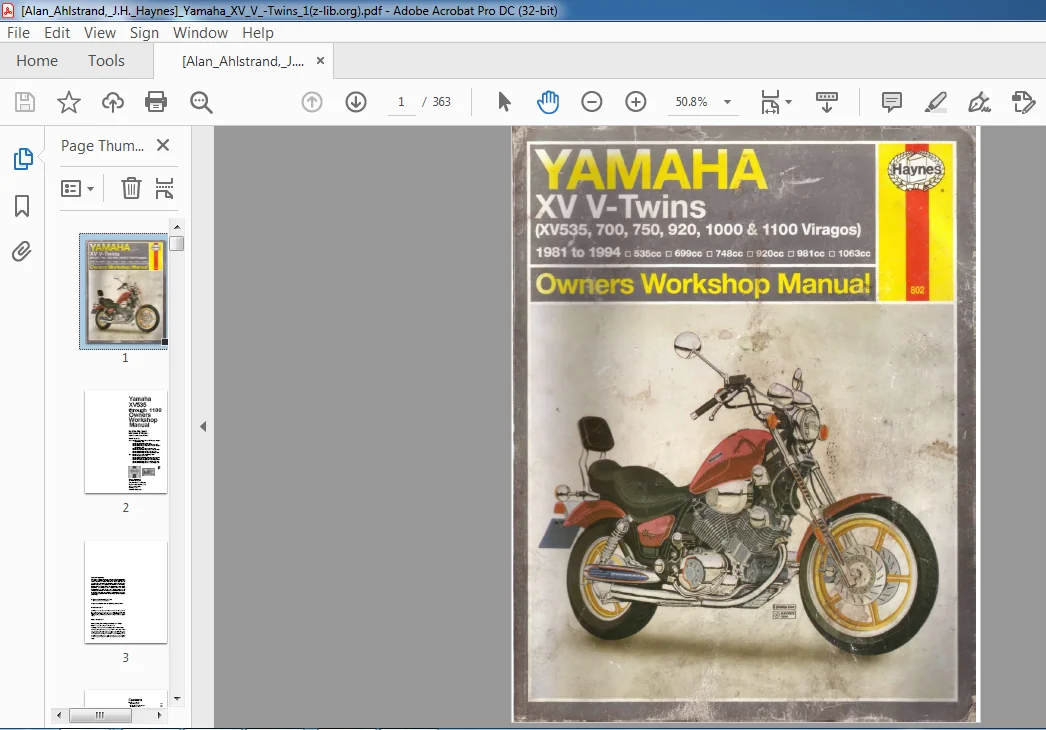Close the Page Thumbnails panel

click(163, 145)
